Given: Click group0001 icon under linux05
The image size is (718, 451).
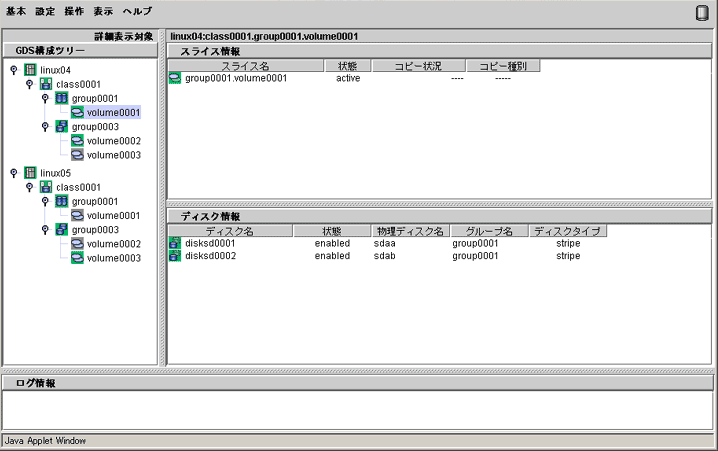Looking at the screenshot, I should 61,201.
